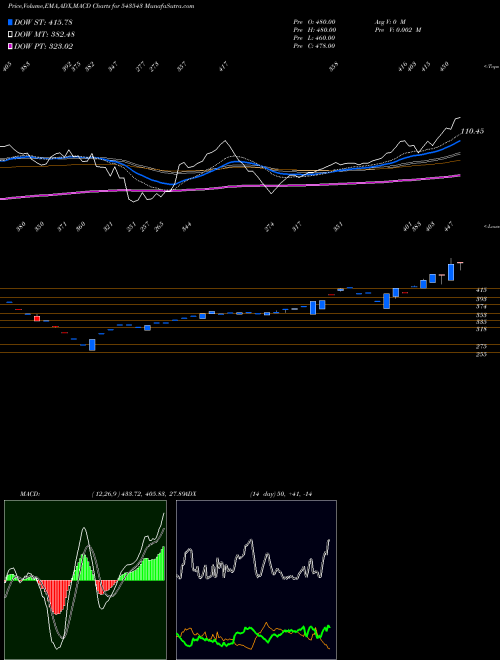Click the magenta DOW PT legend swatch
This screenshot has height=660, width=500.
click(10, 46)
